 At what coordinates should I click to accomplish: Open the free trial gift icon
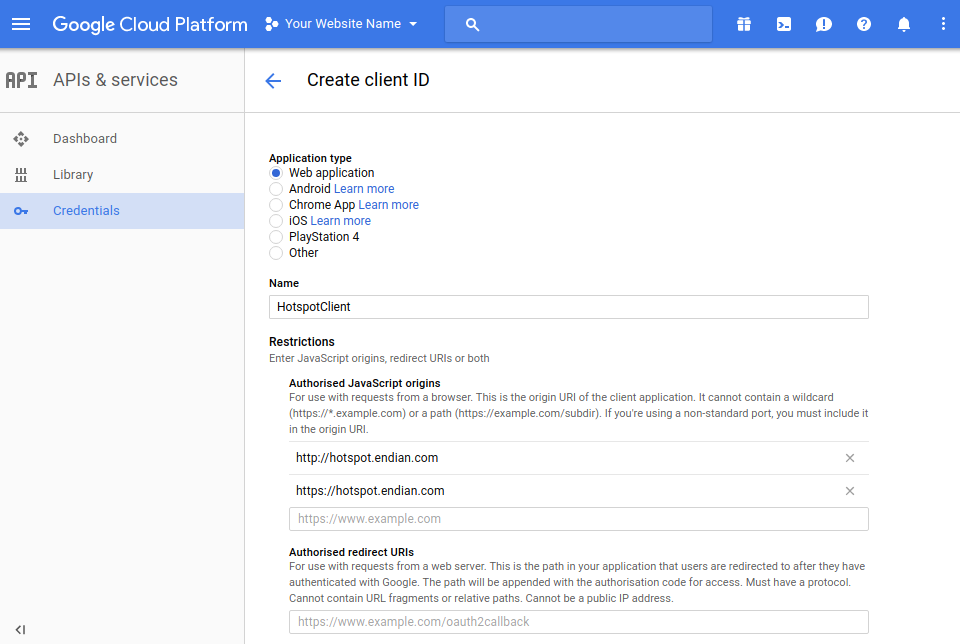(x=744, y=24)
